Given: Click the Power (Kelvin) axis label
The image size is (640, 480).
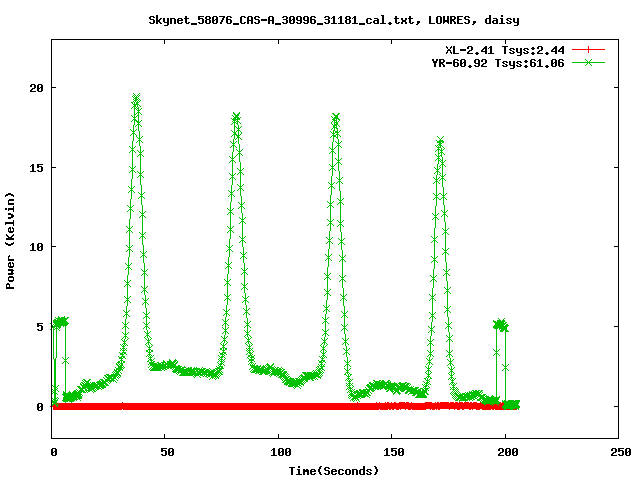Looking at the screenshot, I should point(10,241).
